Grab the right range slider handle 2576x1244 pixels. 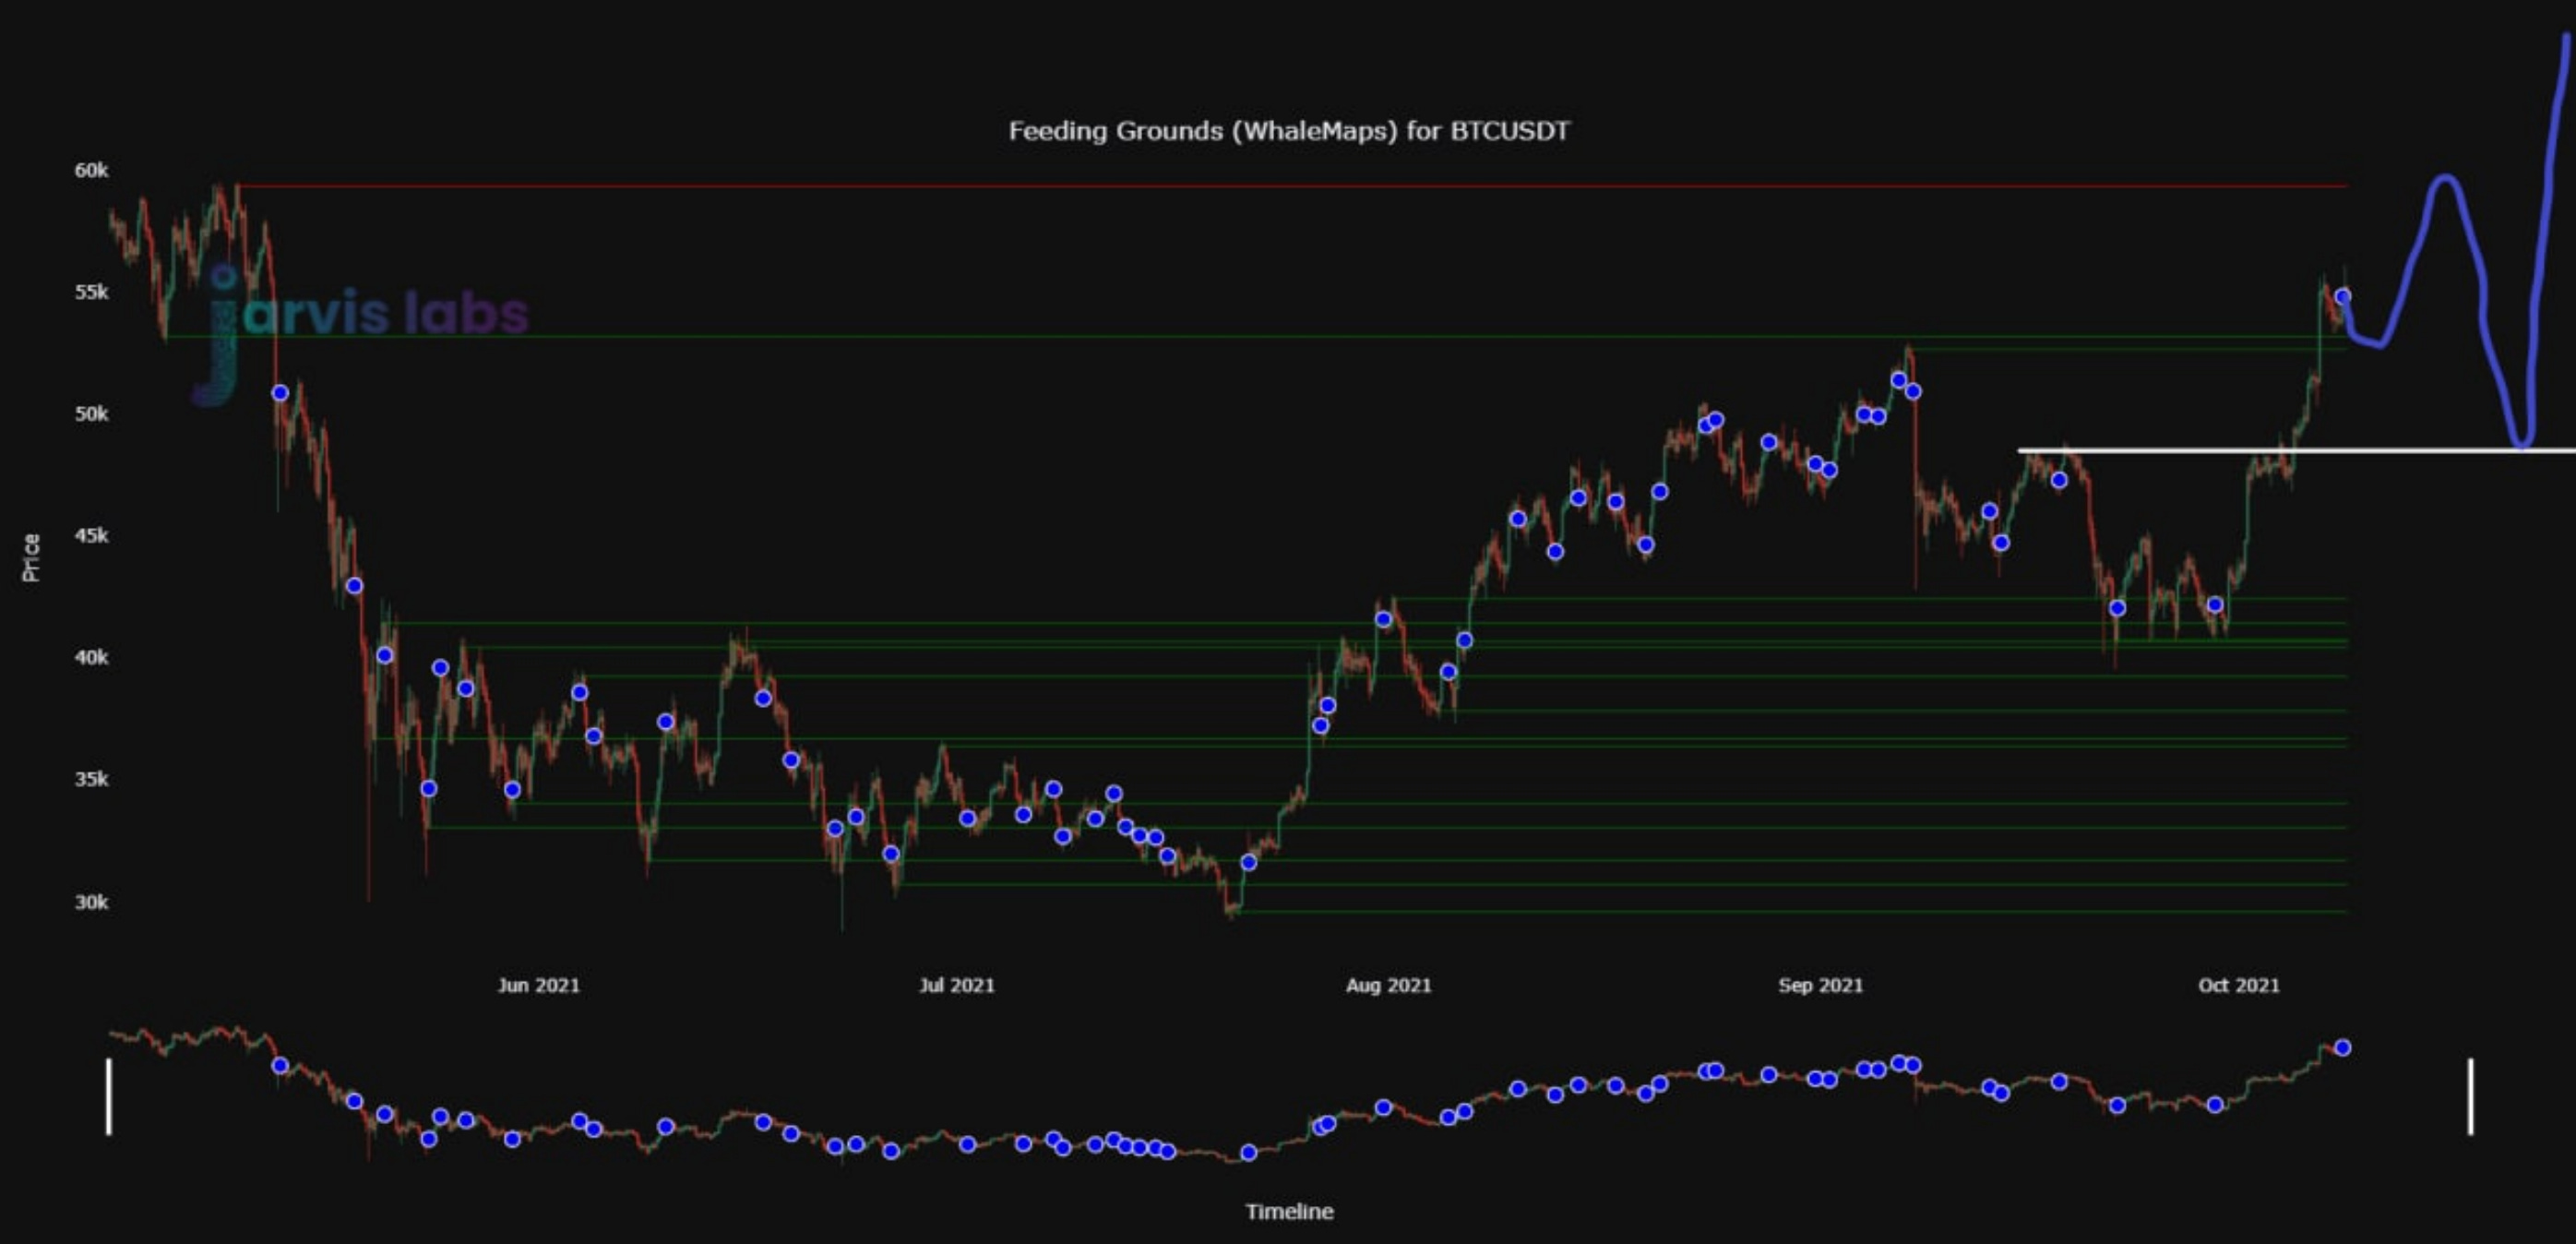2470,1096
